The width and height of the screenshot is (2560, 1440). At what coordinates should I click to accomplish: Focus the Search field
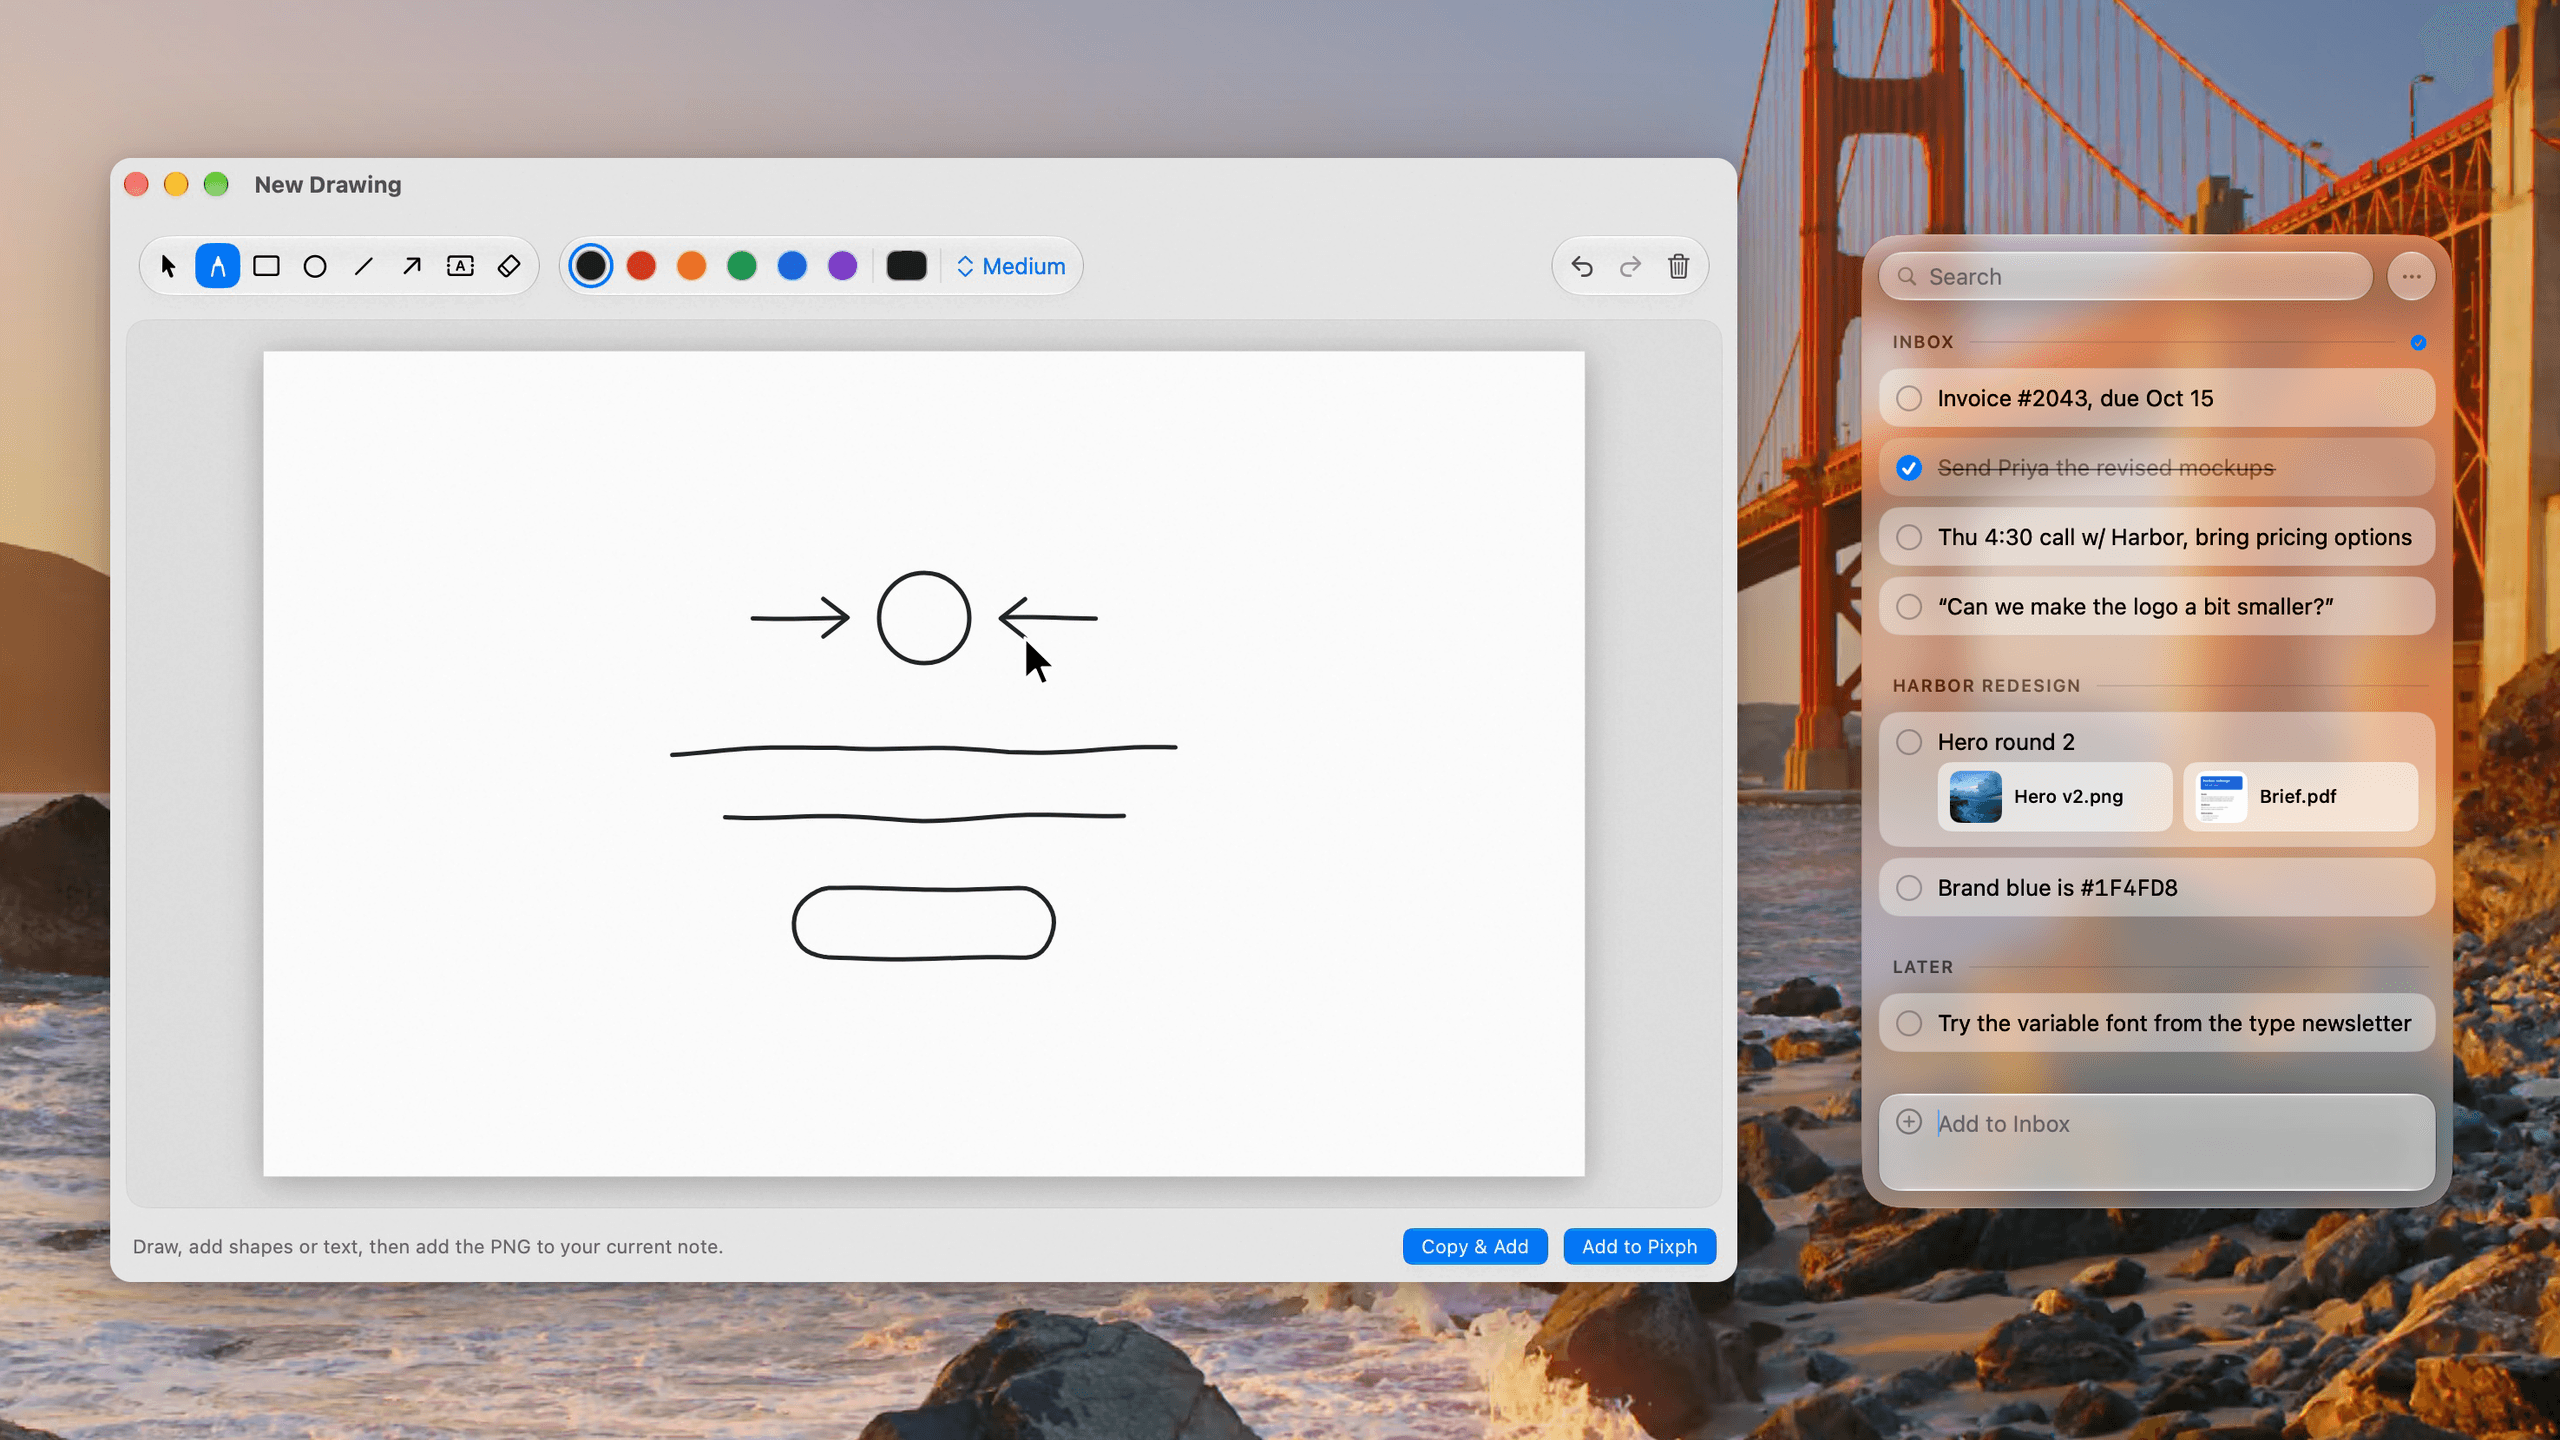point(2125,277)
